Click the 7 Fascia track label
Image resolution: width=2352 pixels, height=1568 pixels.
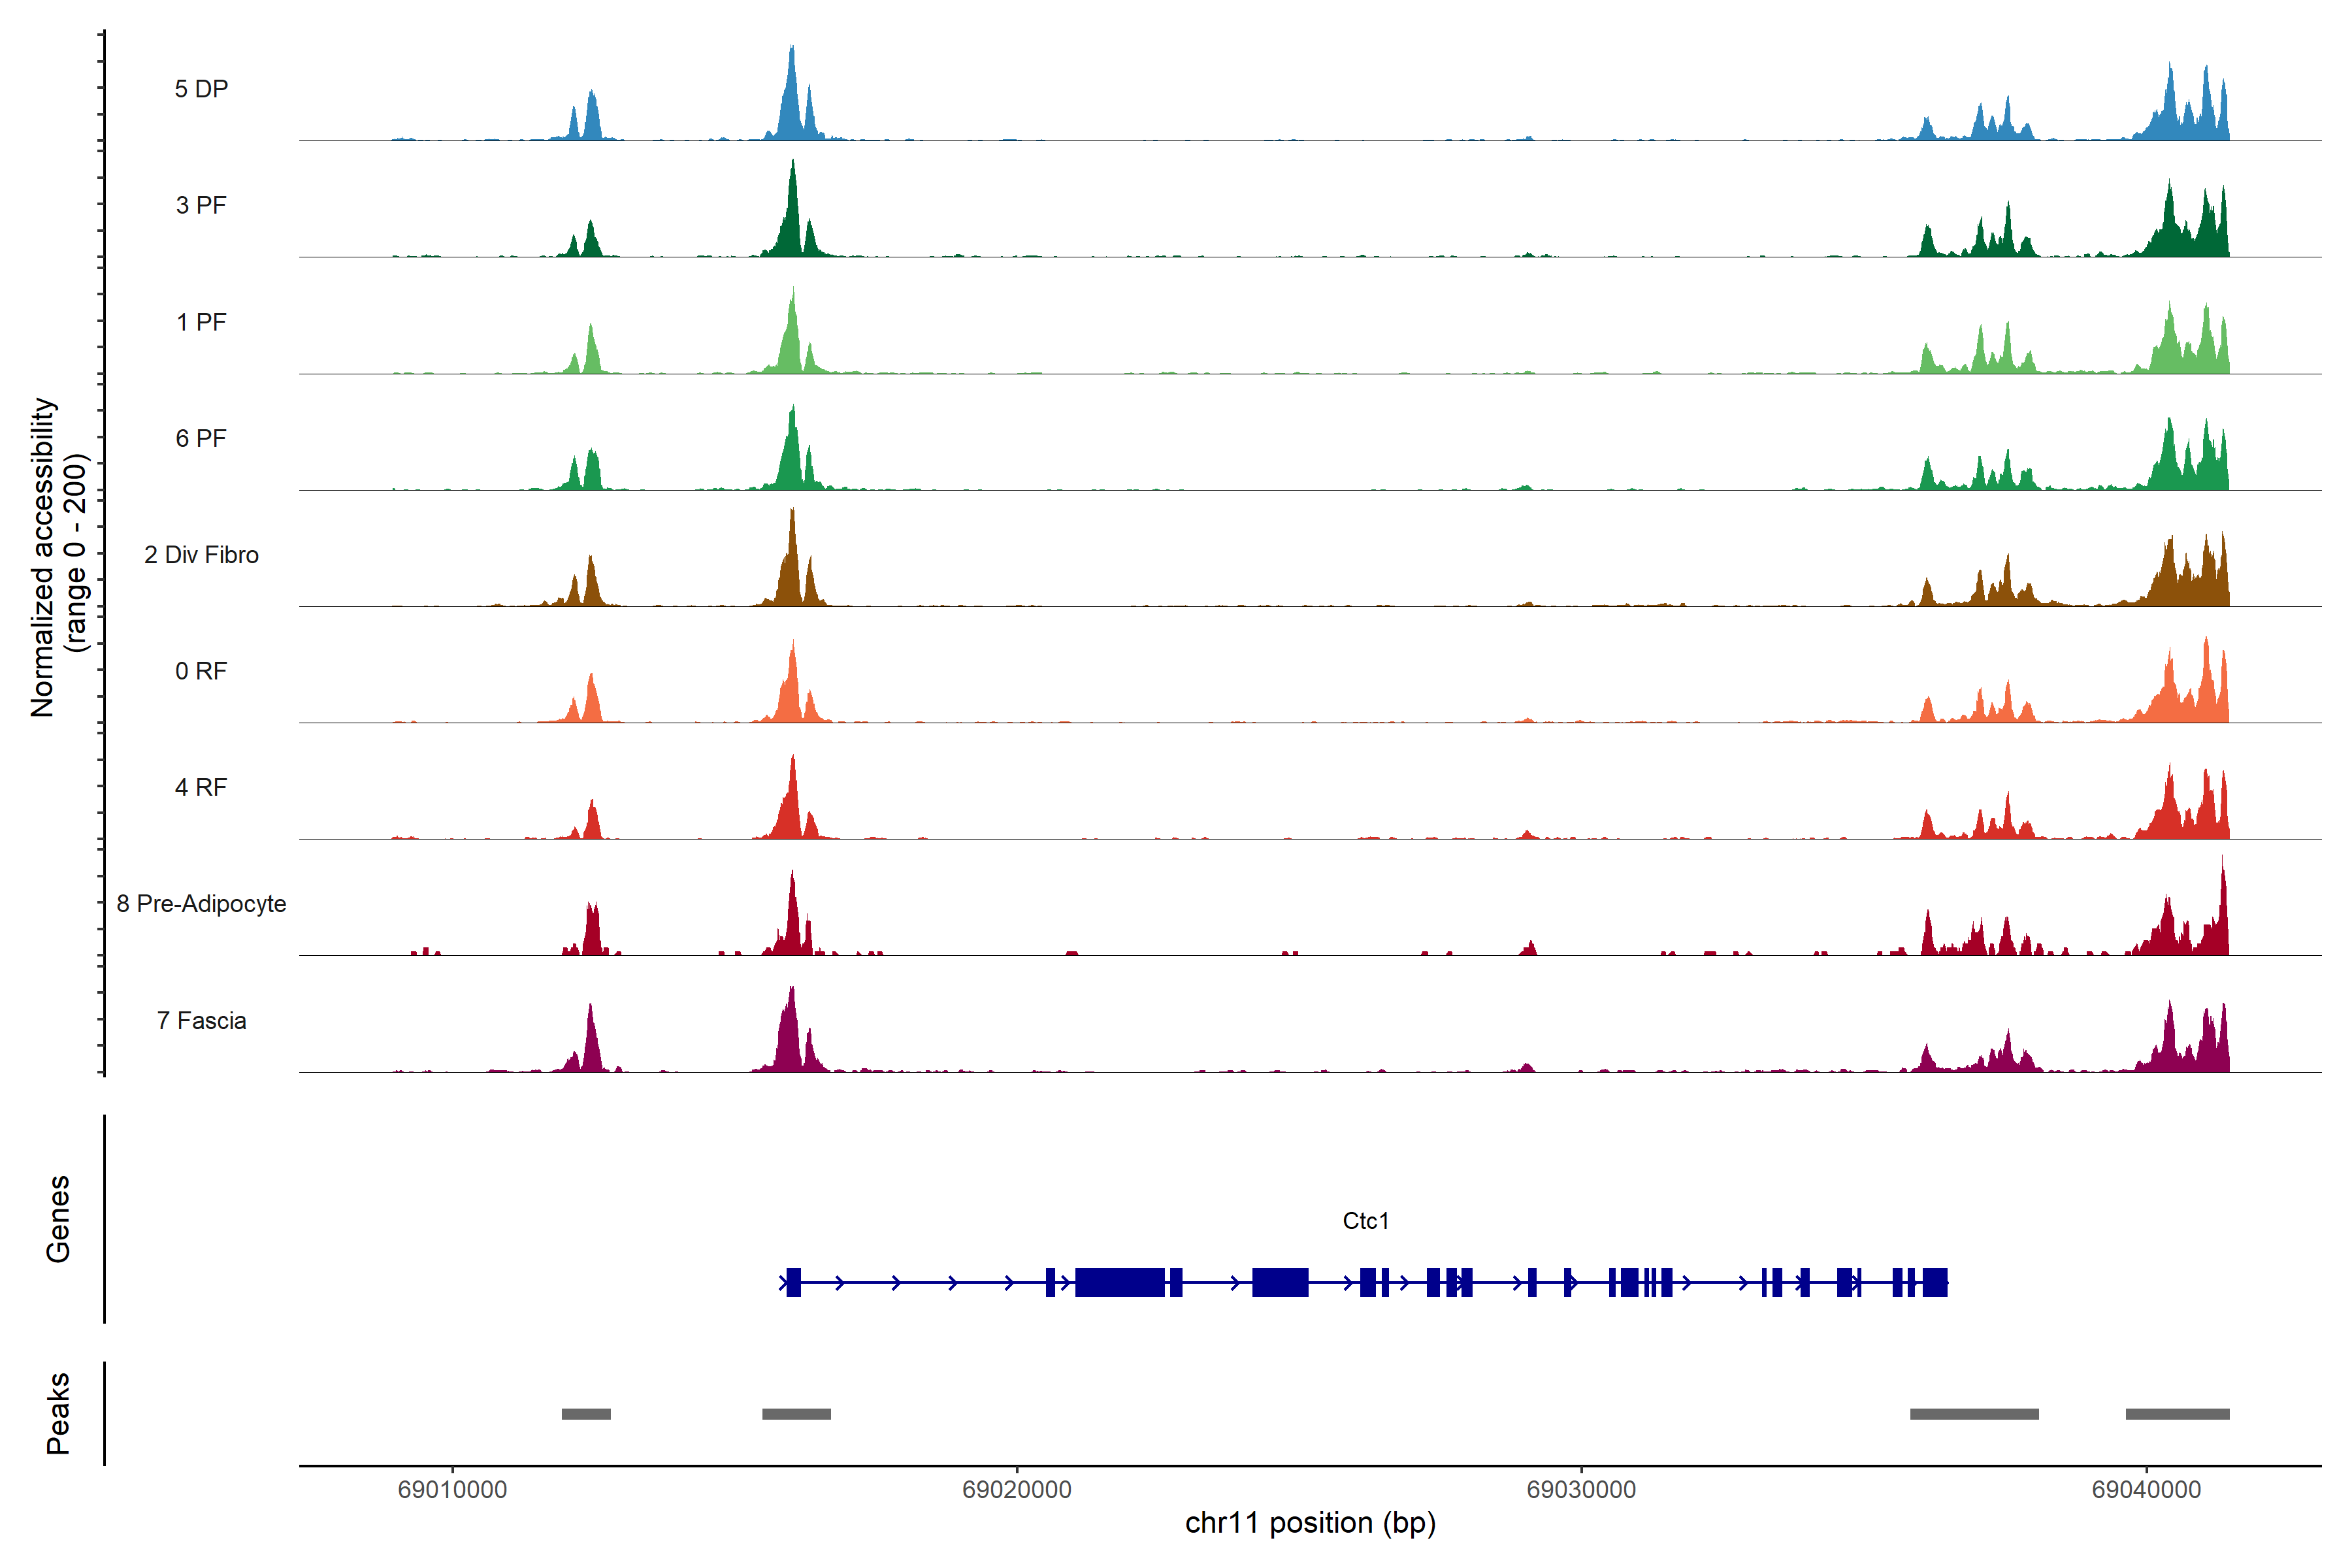pyautogui.click(x=201, y=1020)
